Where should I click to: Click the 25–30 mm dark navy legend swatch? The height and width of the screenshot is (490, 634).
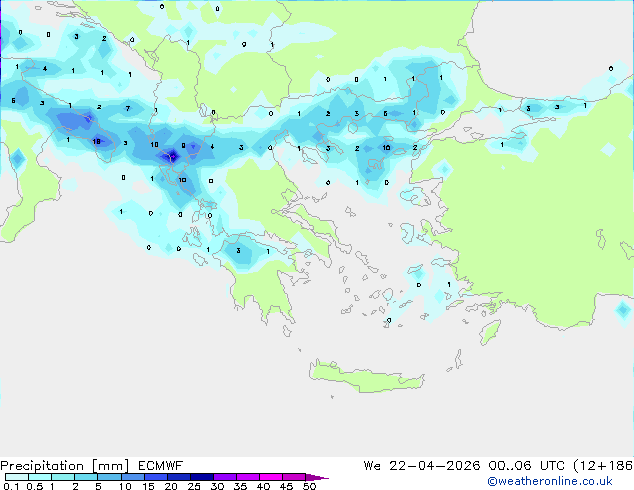pyautogui.click(x=201, y=477)
